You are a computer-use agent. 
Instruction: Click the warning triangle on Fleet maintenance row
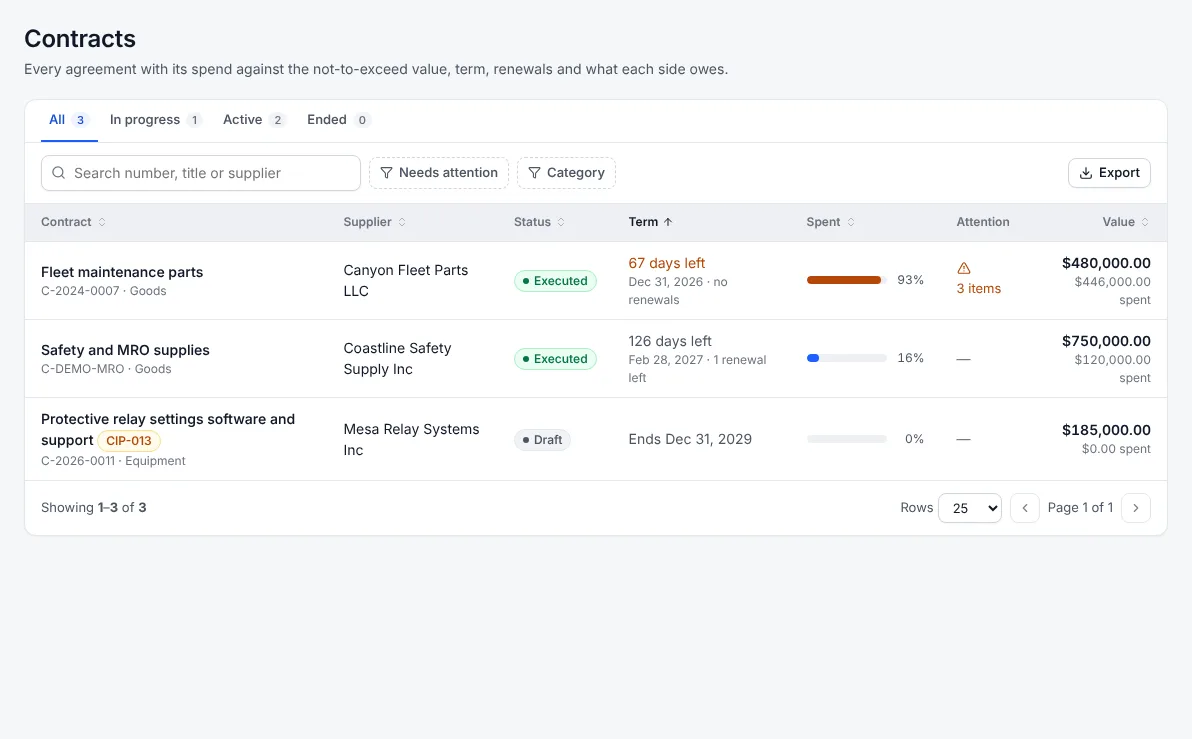click(964, 268)
